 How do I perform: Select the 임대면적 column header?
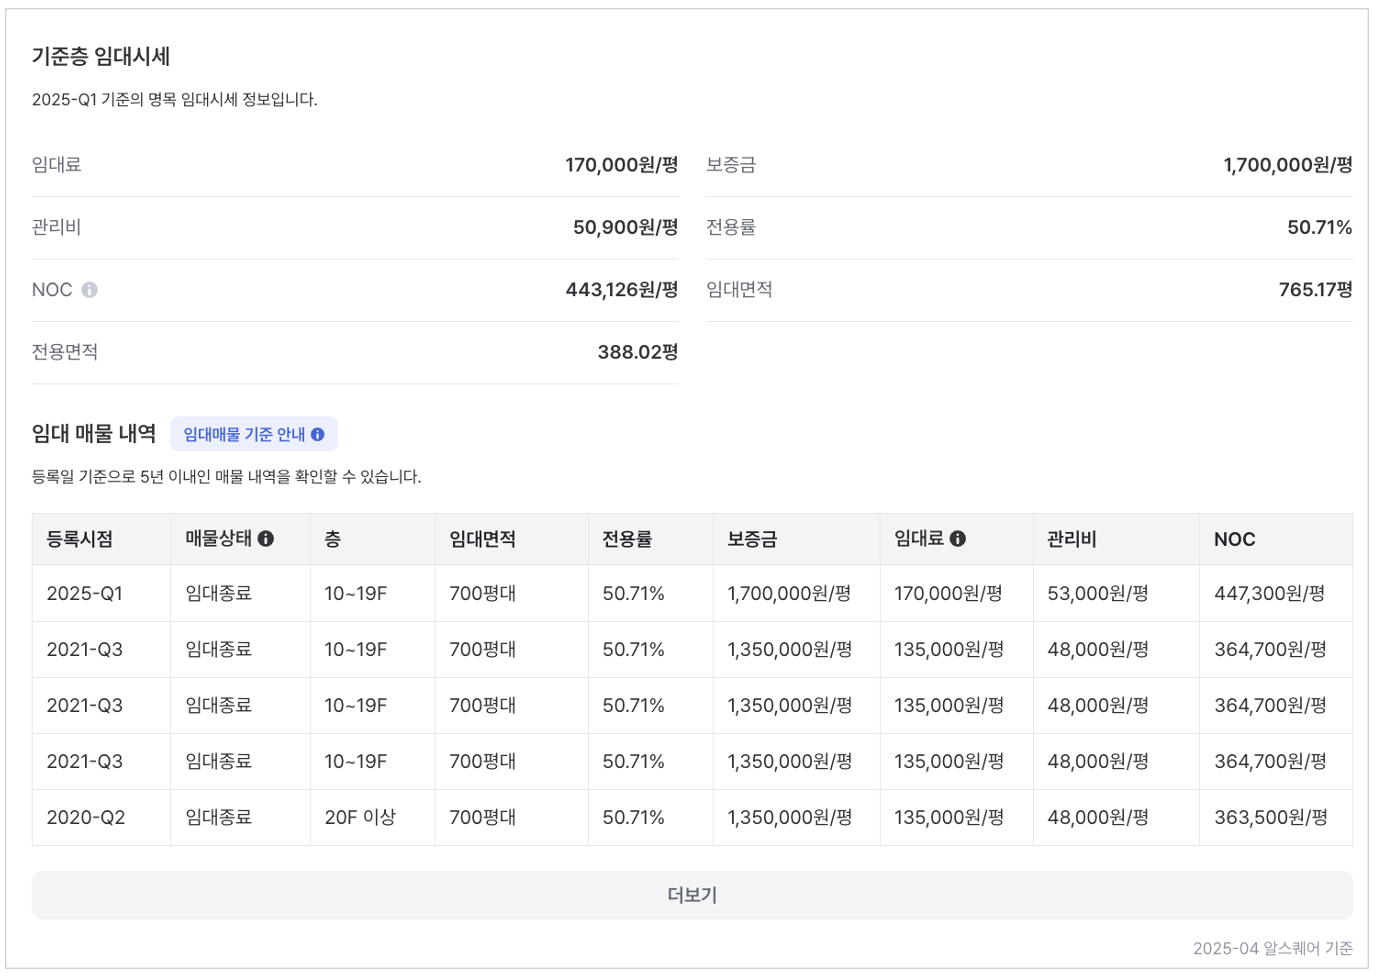coord(482,539)
